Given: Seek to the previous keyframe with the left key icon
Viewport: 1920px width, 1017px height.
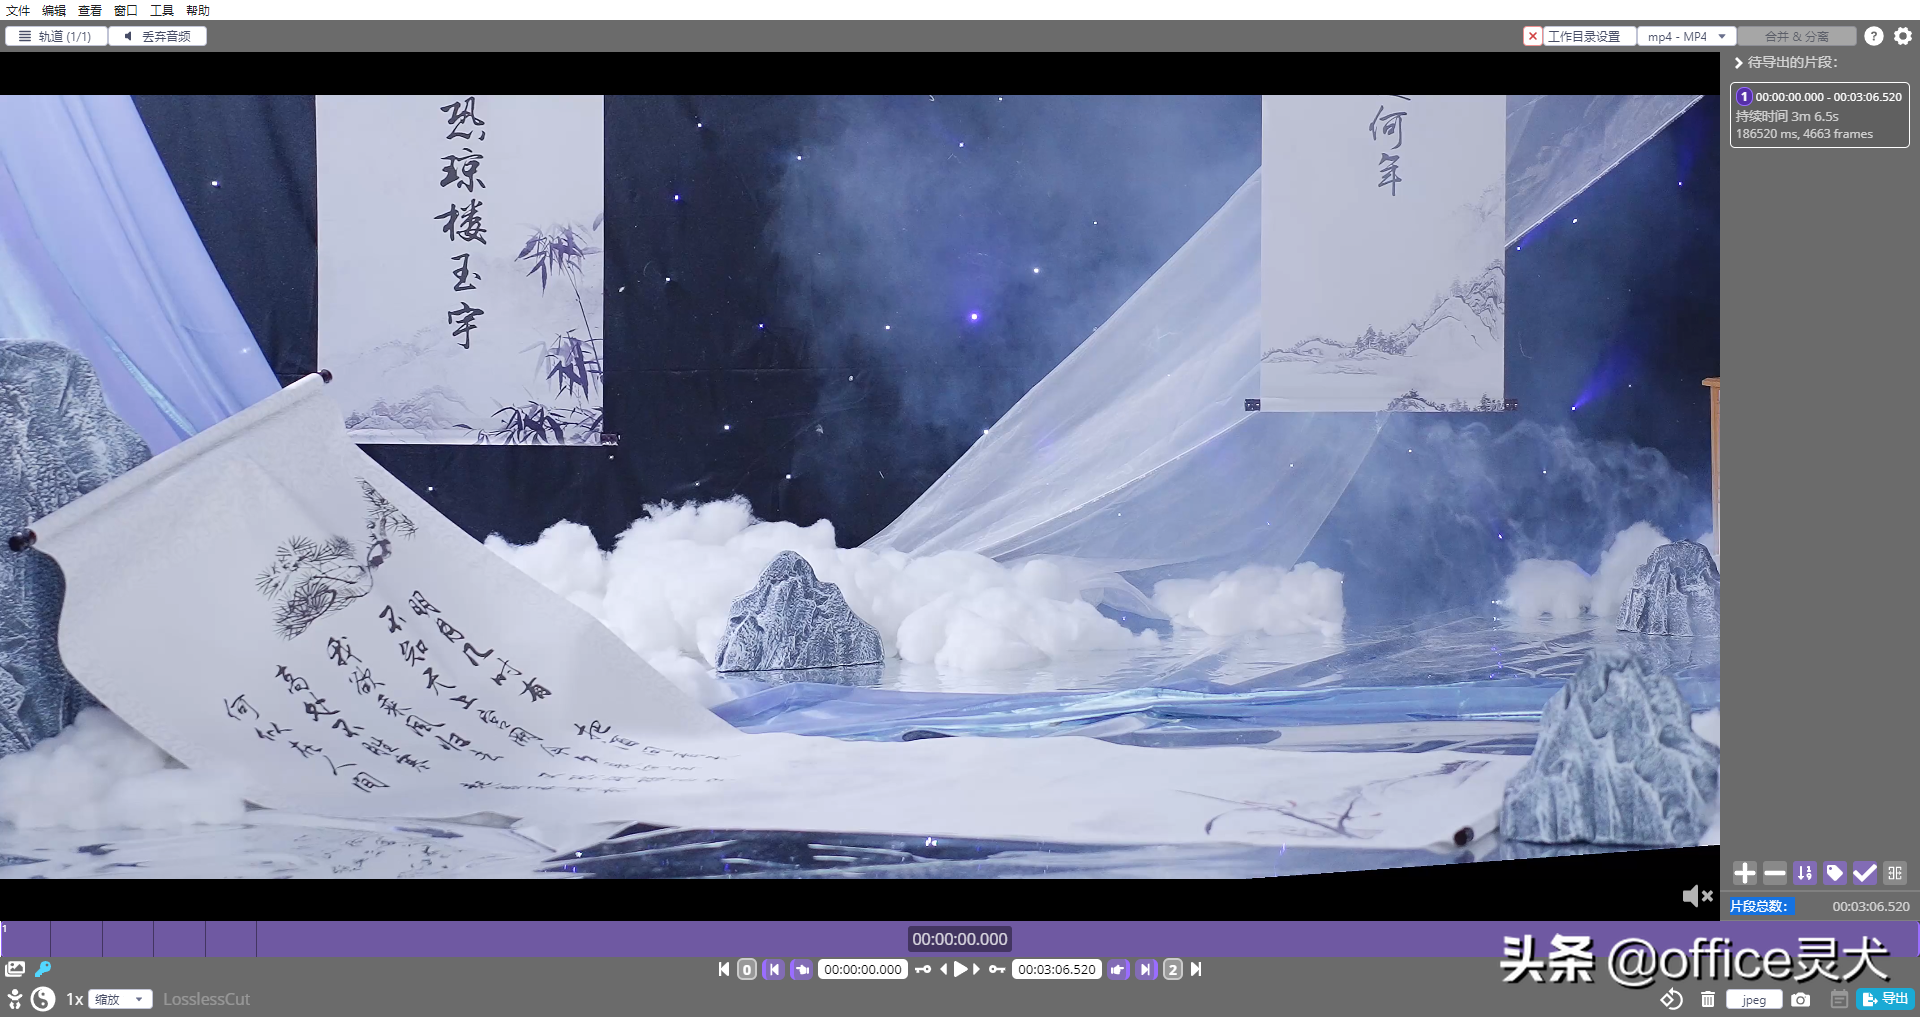Looking at the screenshot, I should (x=923, y=969).
